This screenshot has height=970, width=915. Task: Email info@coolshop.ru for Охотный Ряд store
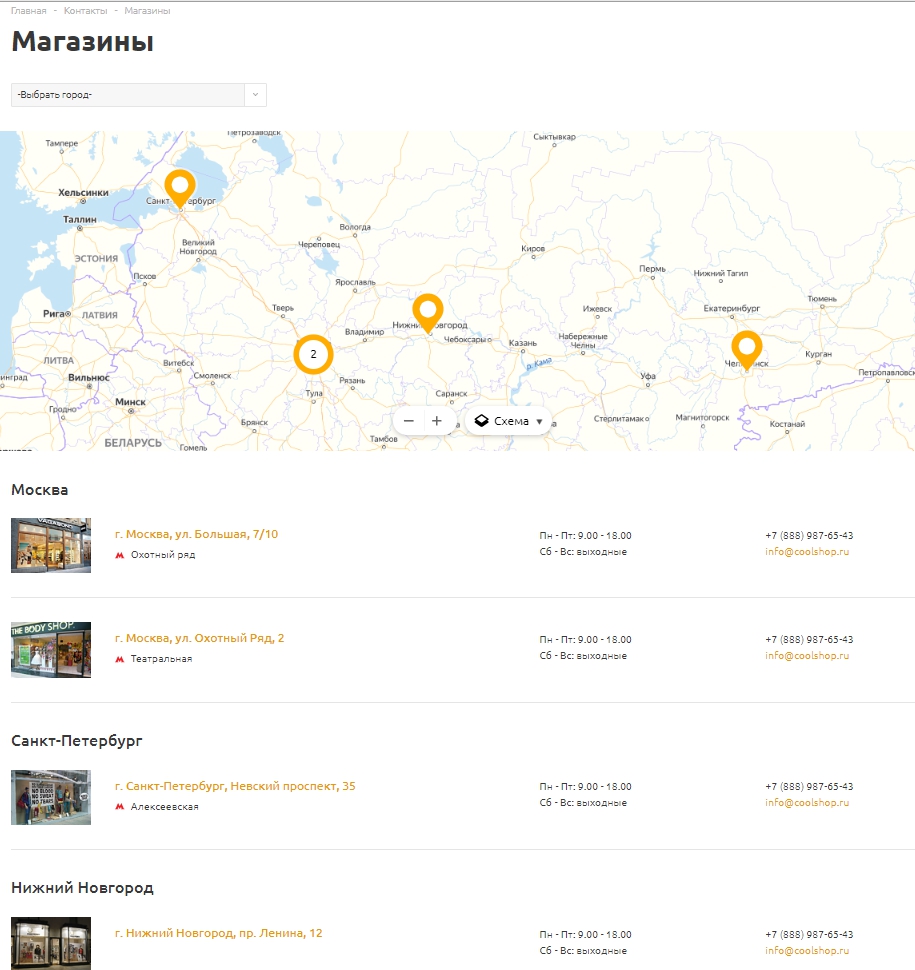coord(807,655)
